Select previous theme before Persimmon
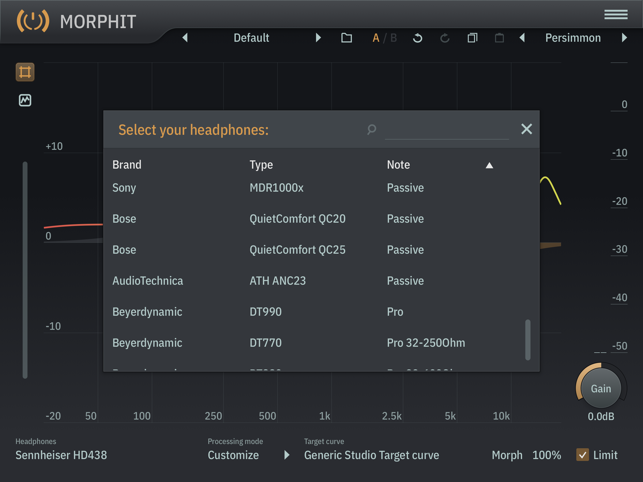Image resolution: width=643 pixels, height=482 pixels. (x=522, y=38)
